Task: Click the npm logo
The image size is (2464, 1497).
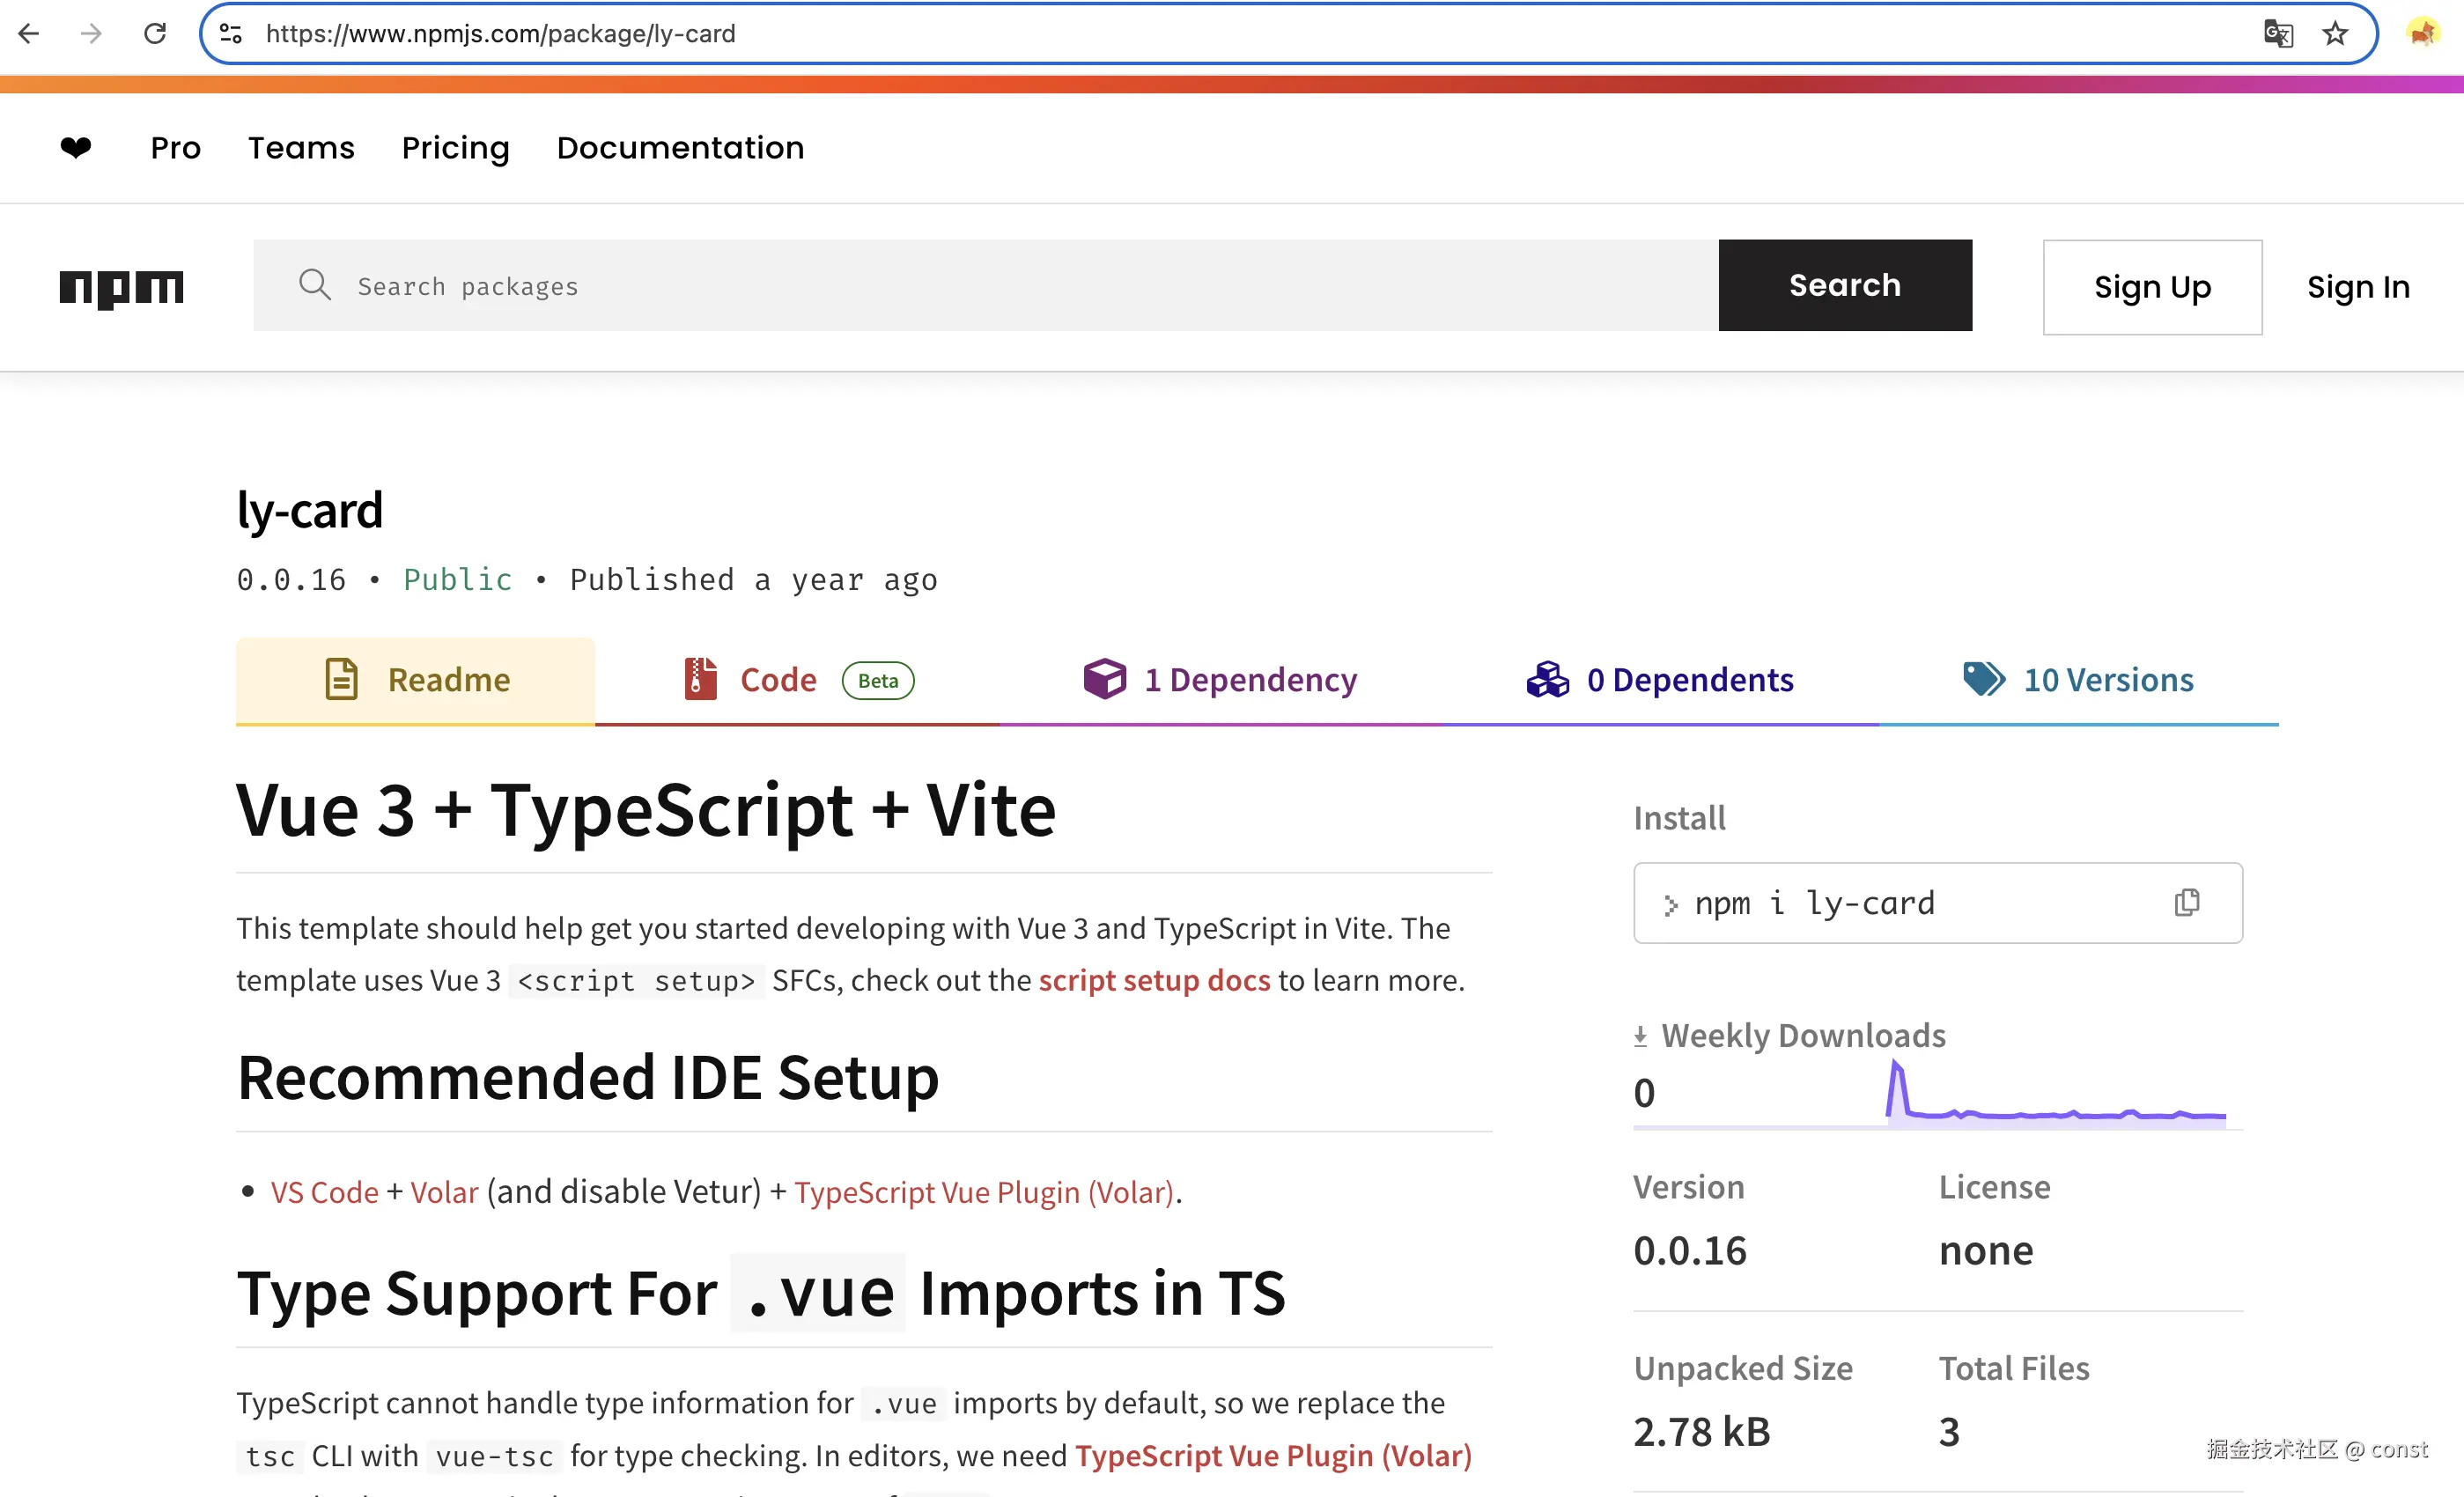Action: tap(121, 288)
